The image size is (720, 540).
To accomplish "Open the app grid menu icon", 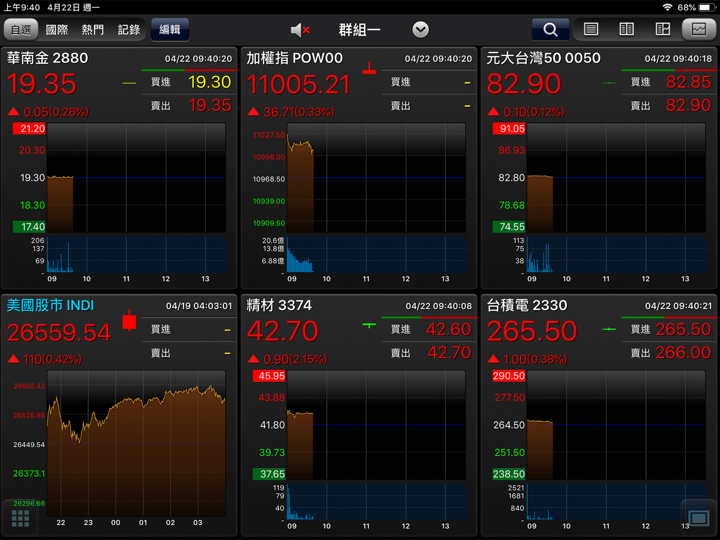I will pyautogui.click(x=20, y=518).
